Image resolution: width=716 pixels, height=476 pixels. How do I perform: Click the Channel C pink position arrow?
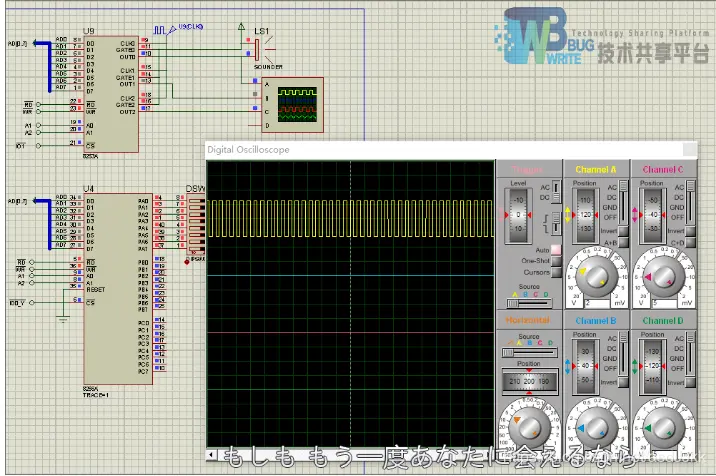pos(634,215)
